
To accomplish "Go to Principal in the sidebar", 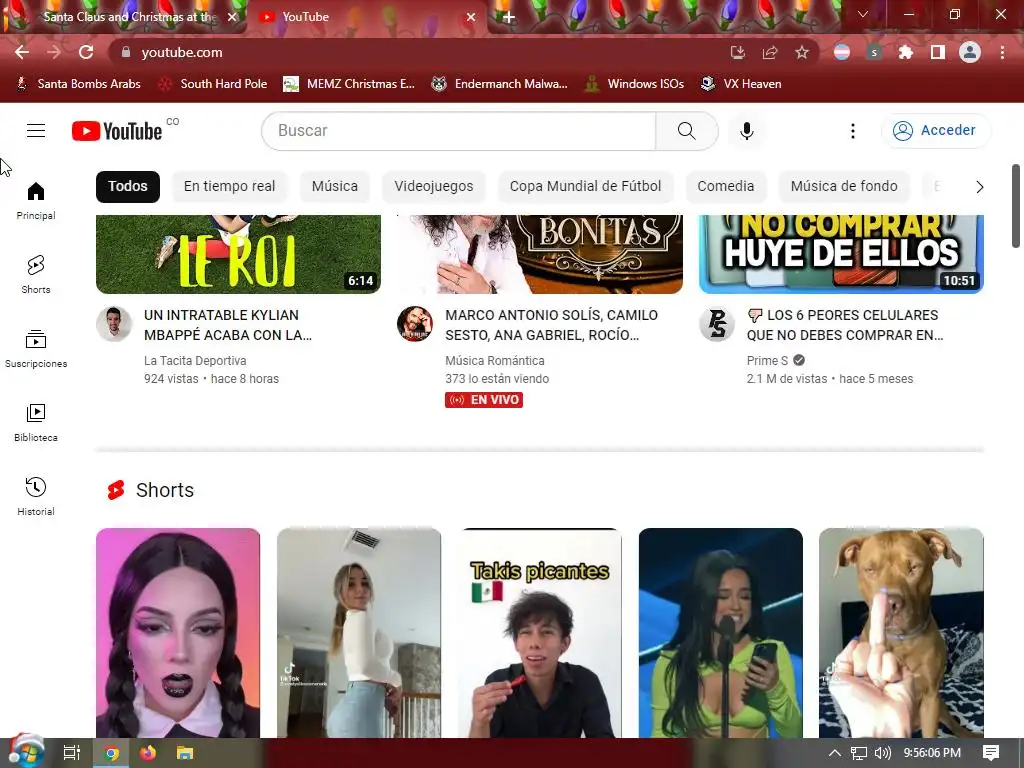I will pos(36,201).
